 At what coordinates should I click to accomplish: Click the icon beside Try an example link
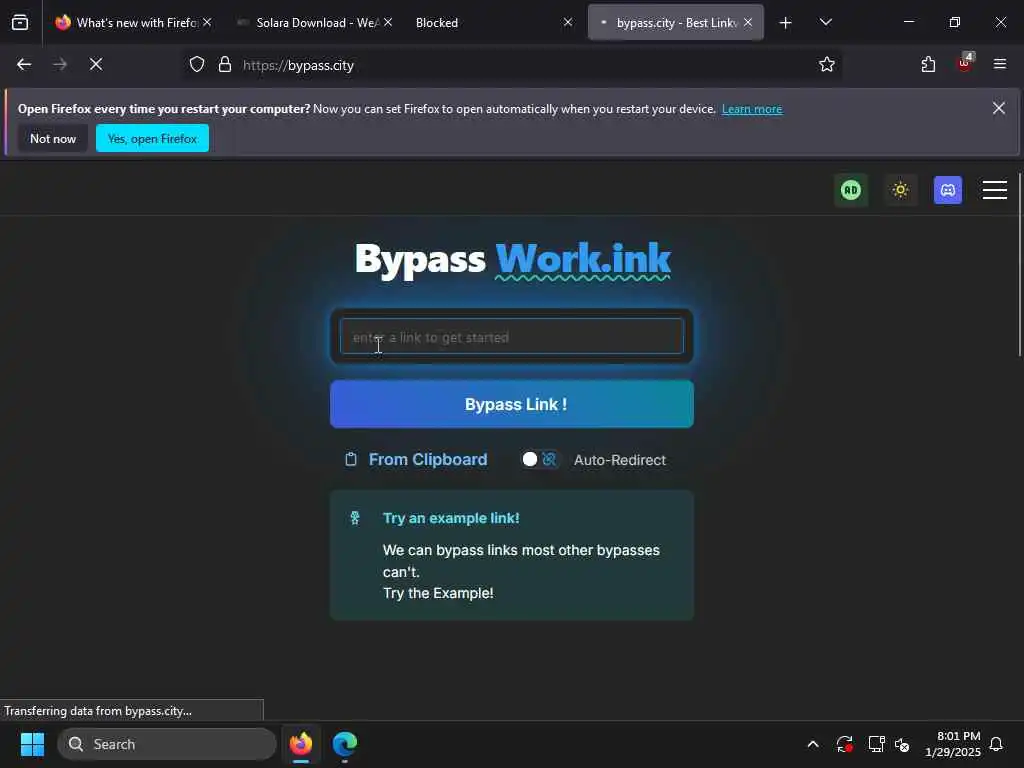pos(355,519)
